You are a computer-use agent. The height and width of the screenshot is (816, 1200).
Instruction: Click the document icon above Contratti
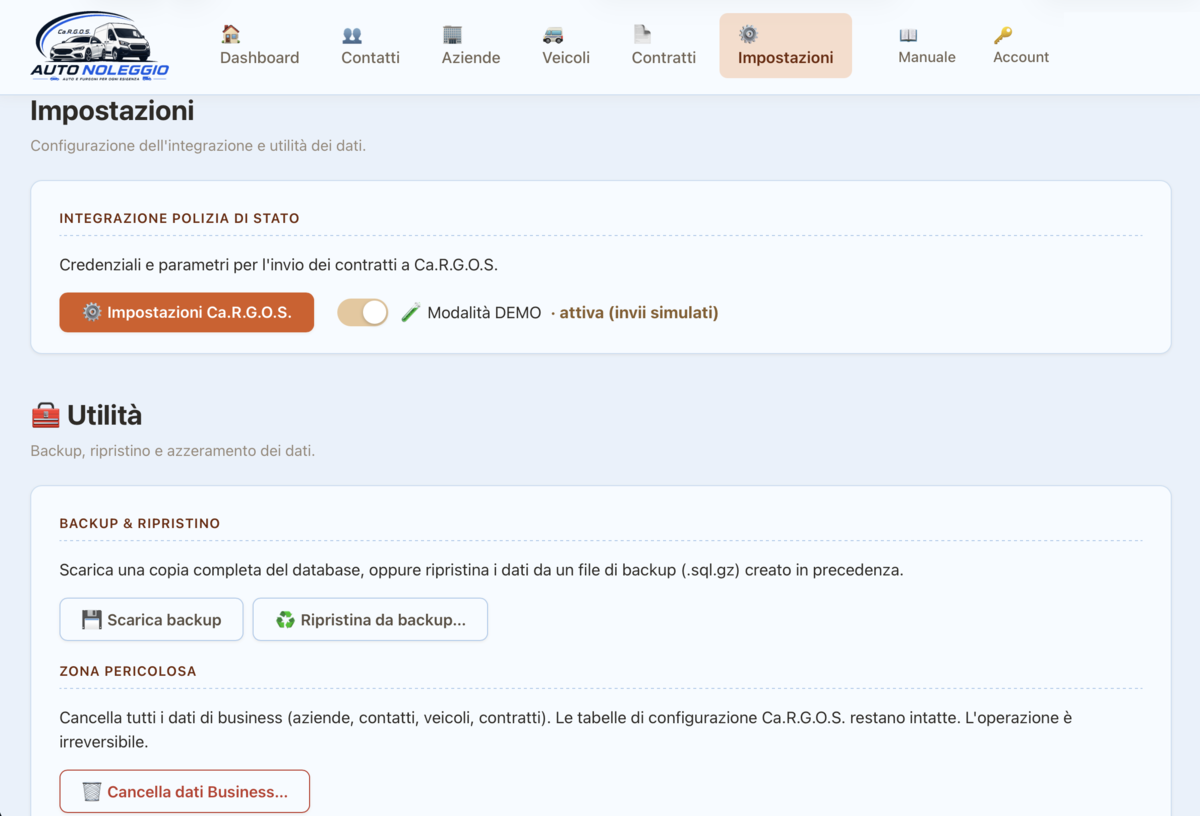[642, 34]
